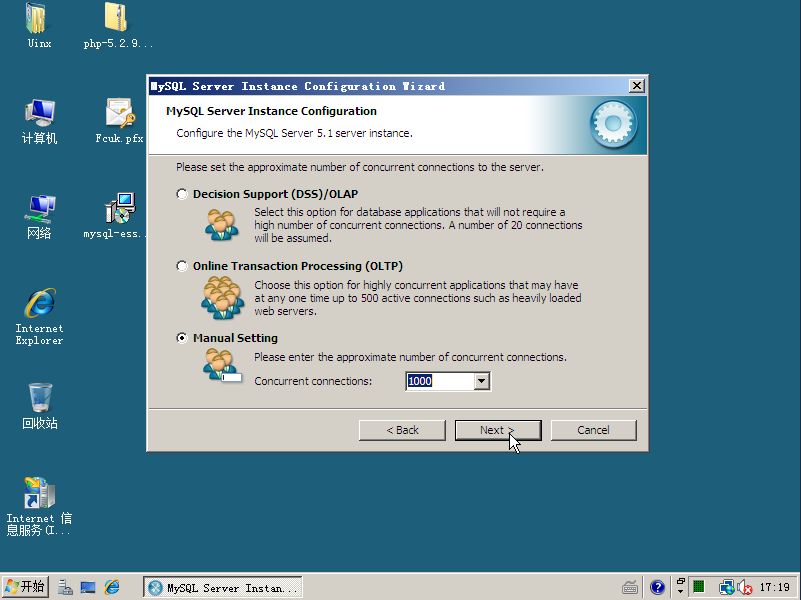Image resolution: width=801 pixels, height=600 pixels.
Task: Select the Decision Support (DSS)/OLAP option
Action: click(x=182, y=194)
